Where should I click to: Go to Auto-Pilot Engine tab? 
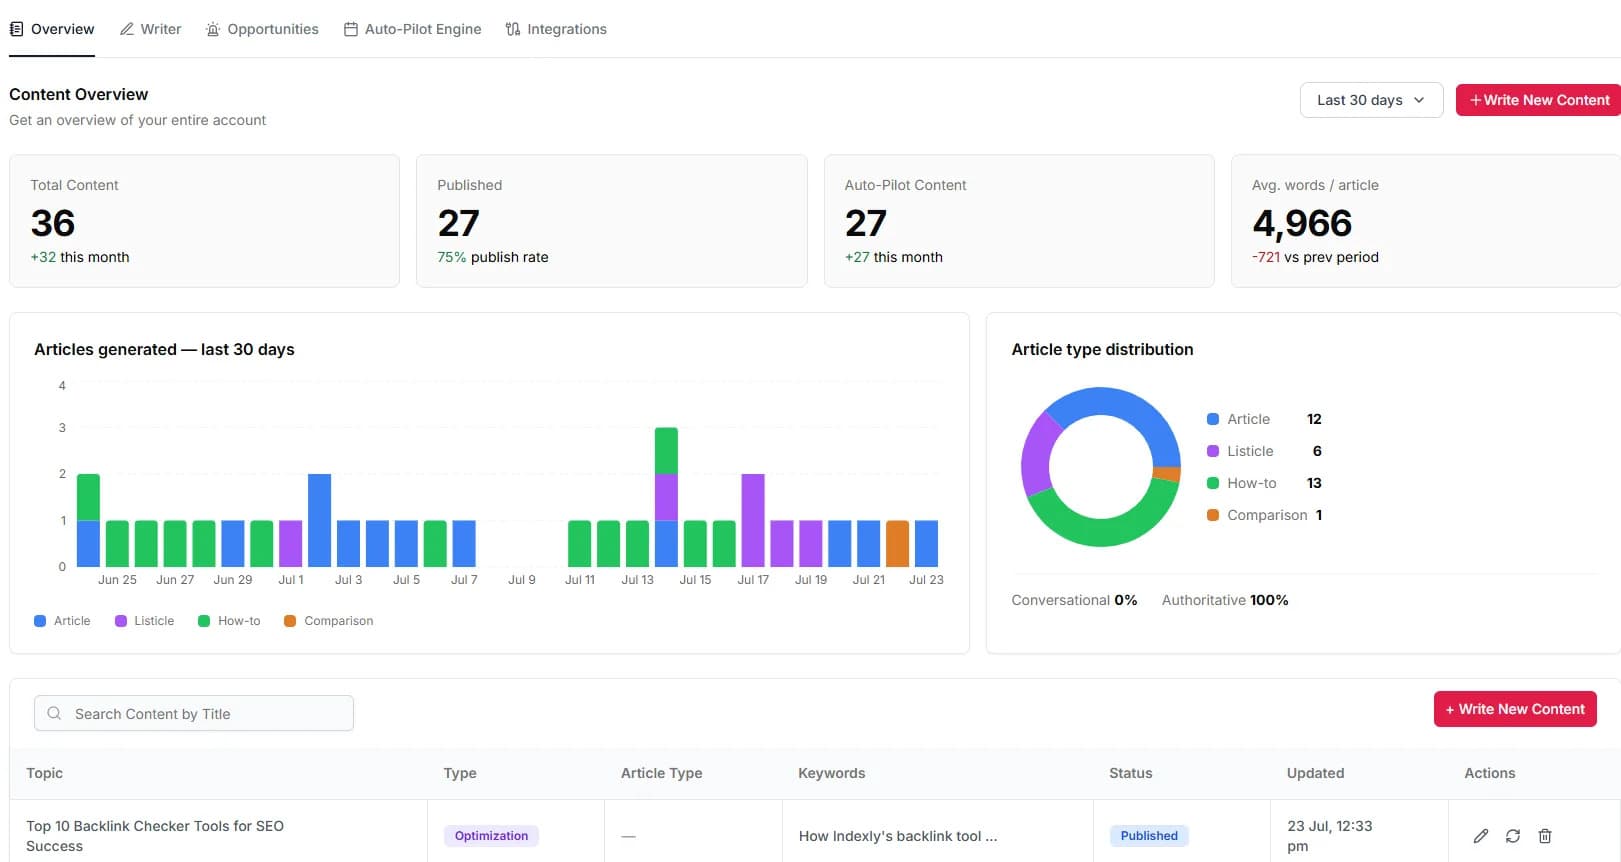(412, 29)
